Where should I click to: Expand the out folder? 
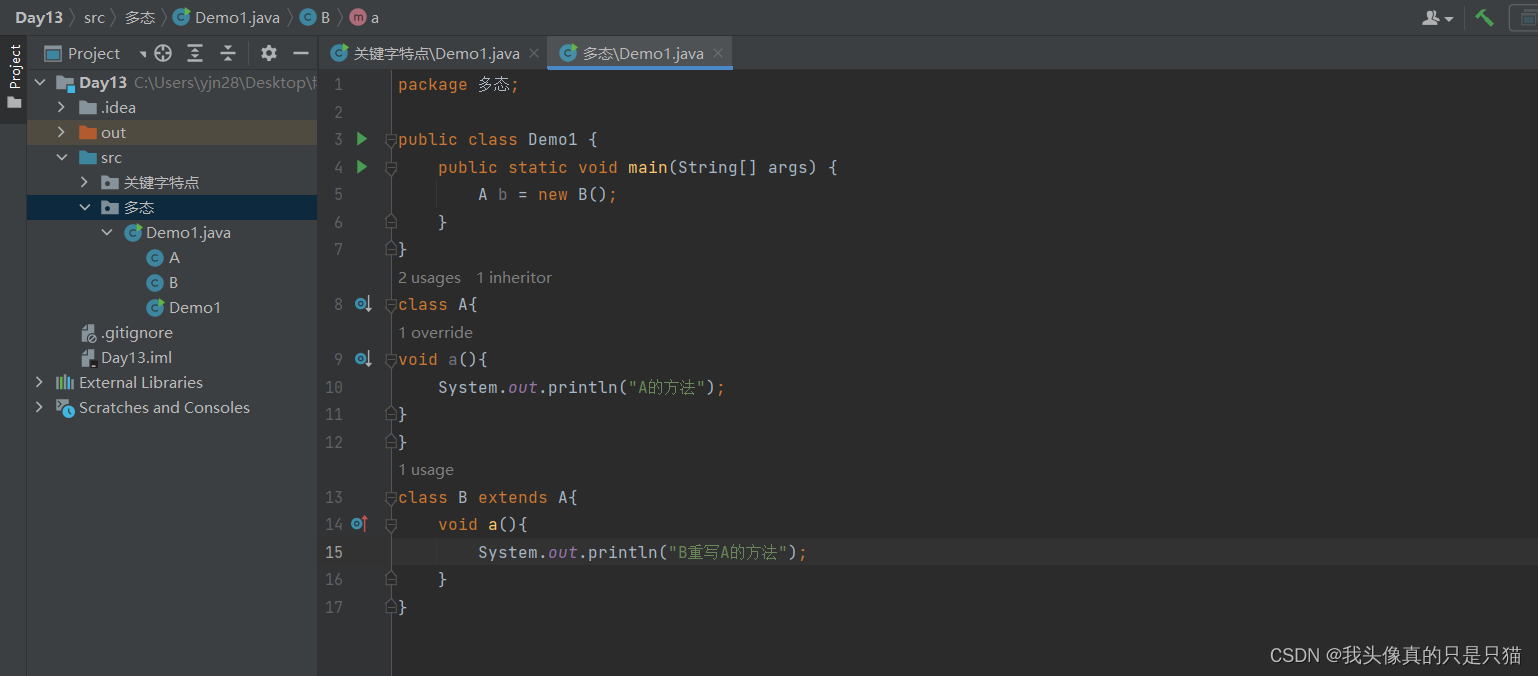click(x=61, y=132)
